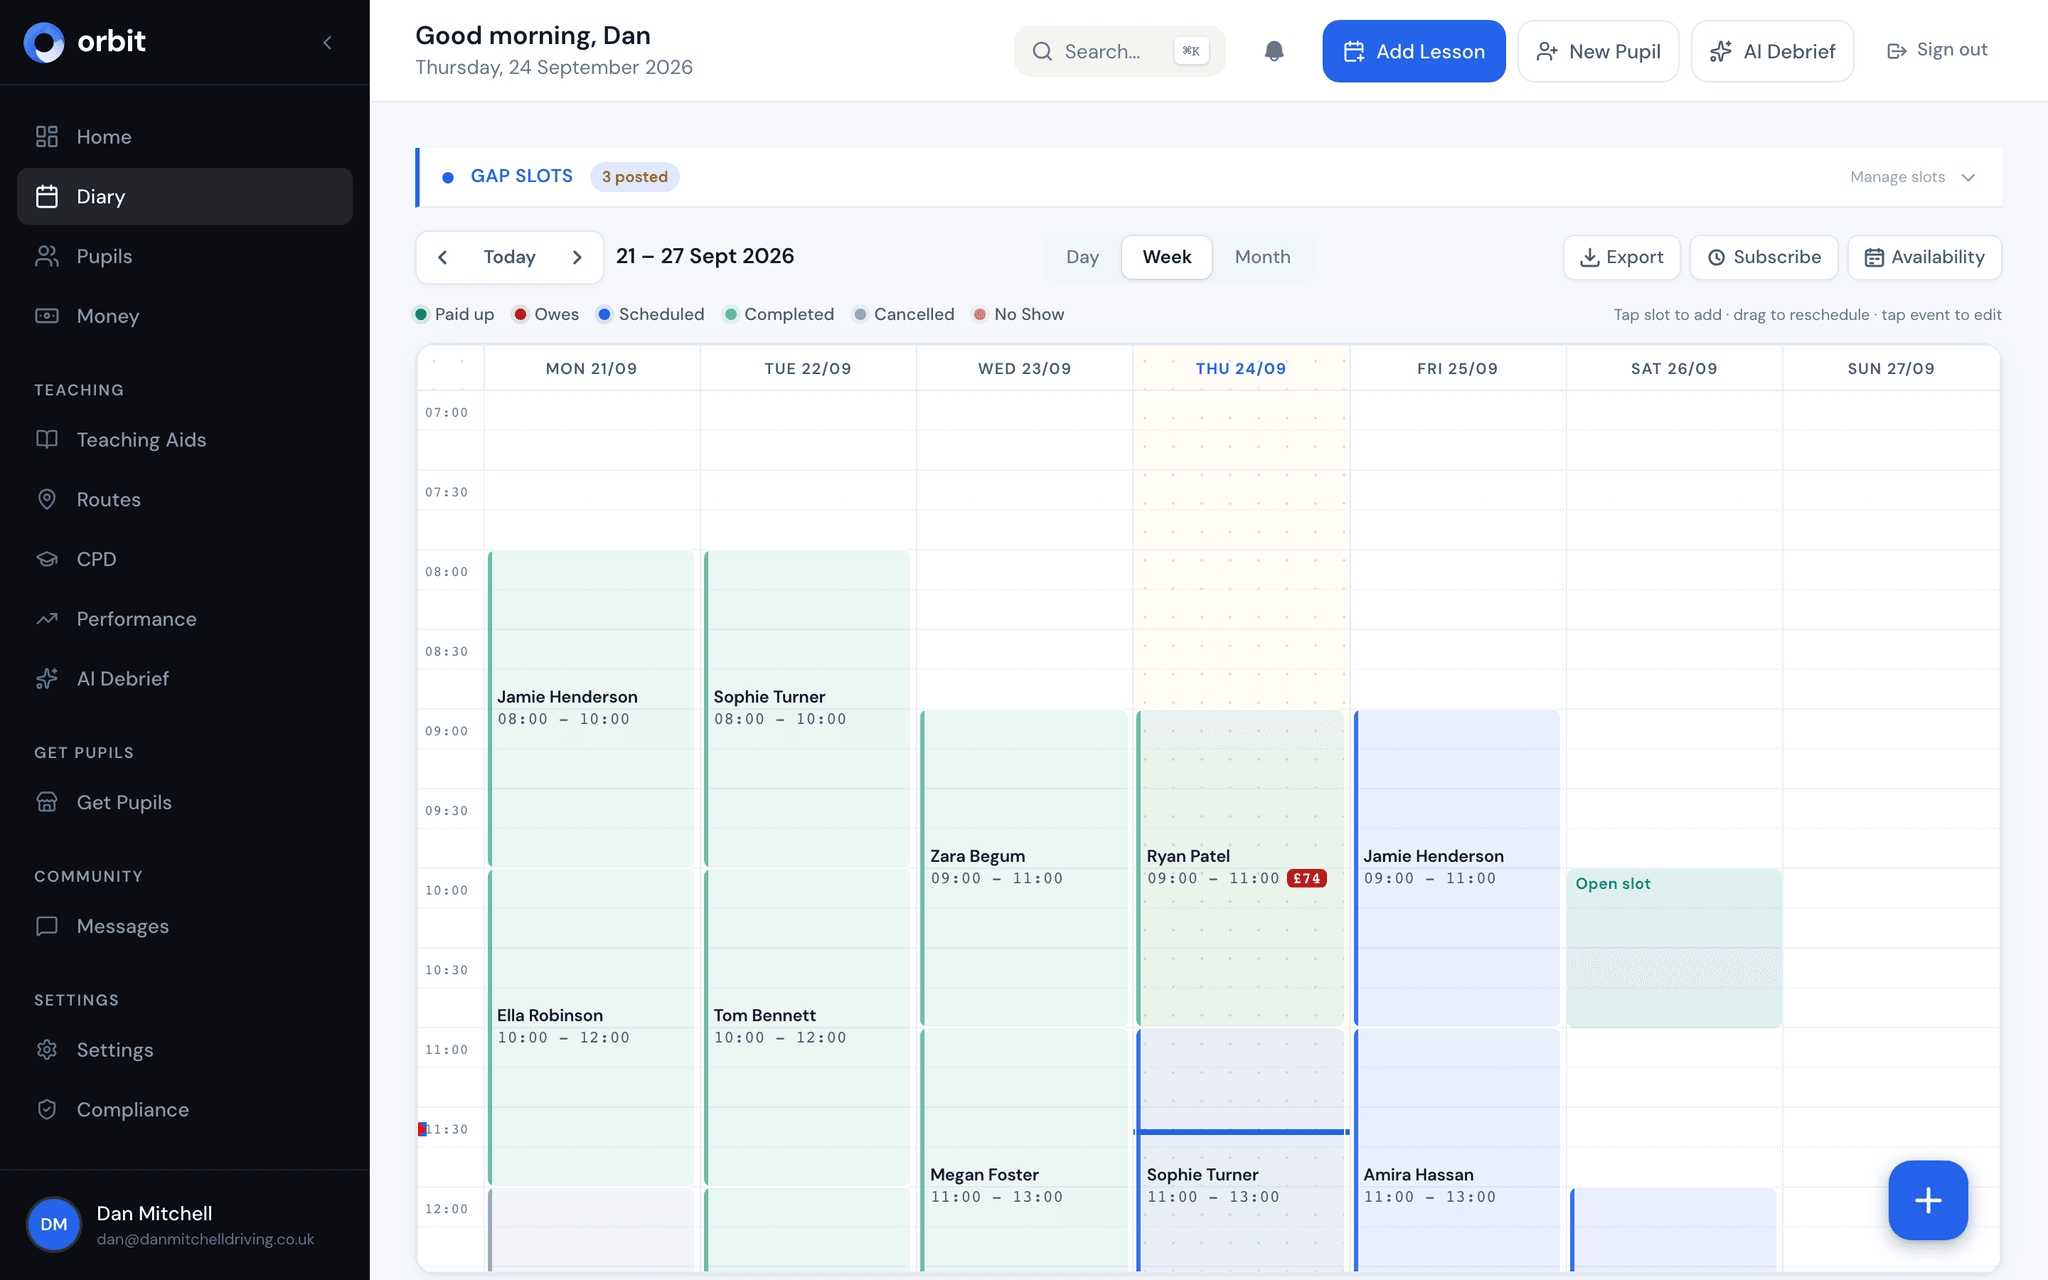Click the £74 owed badge
2048x1280 pixels.
point(1306,879)
